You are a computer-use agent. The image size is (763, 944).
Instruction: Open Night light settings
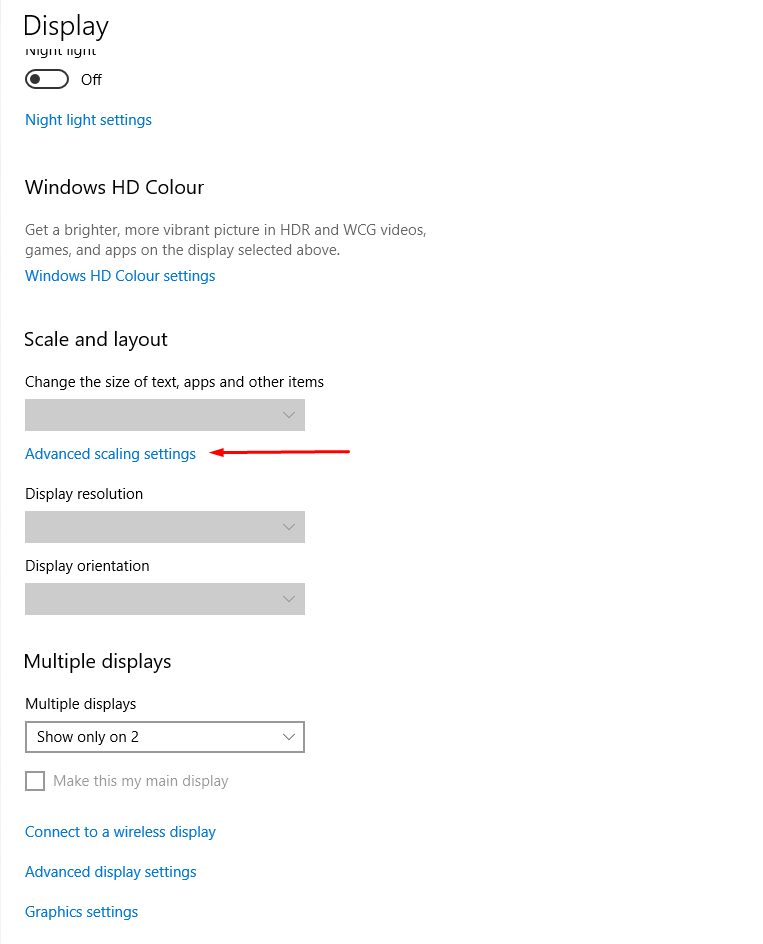pyautogui.click(x=88, y=119)
